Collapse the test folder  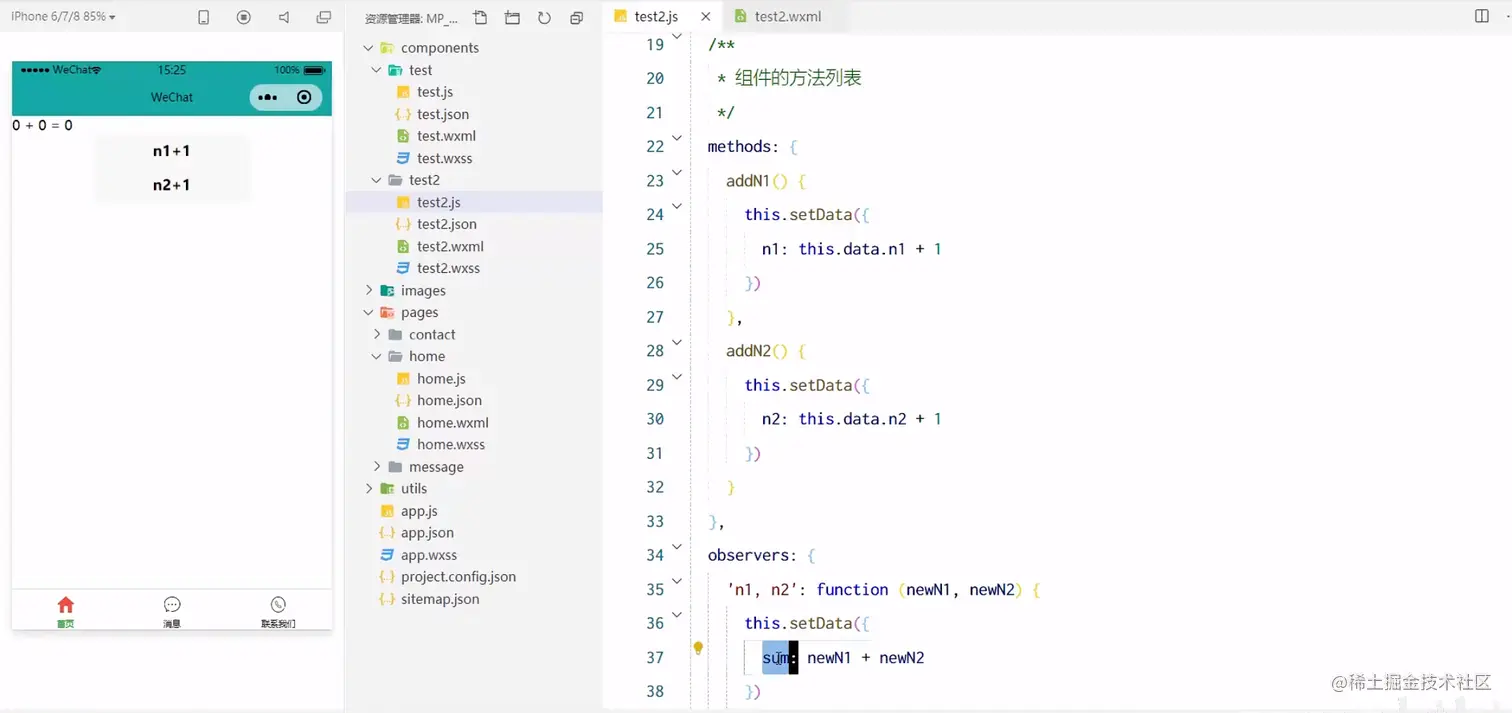click(377, 70)
